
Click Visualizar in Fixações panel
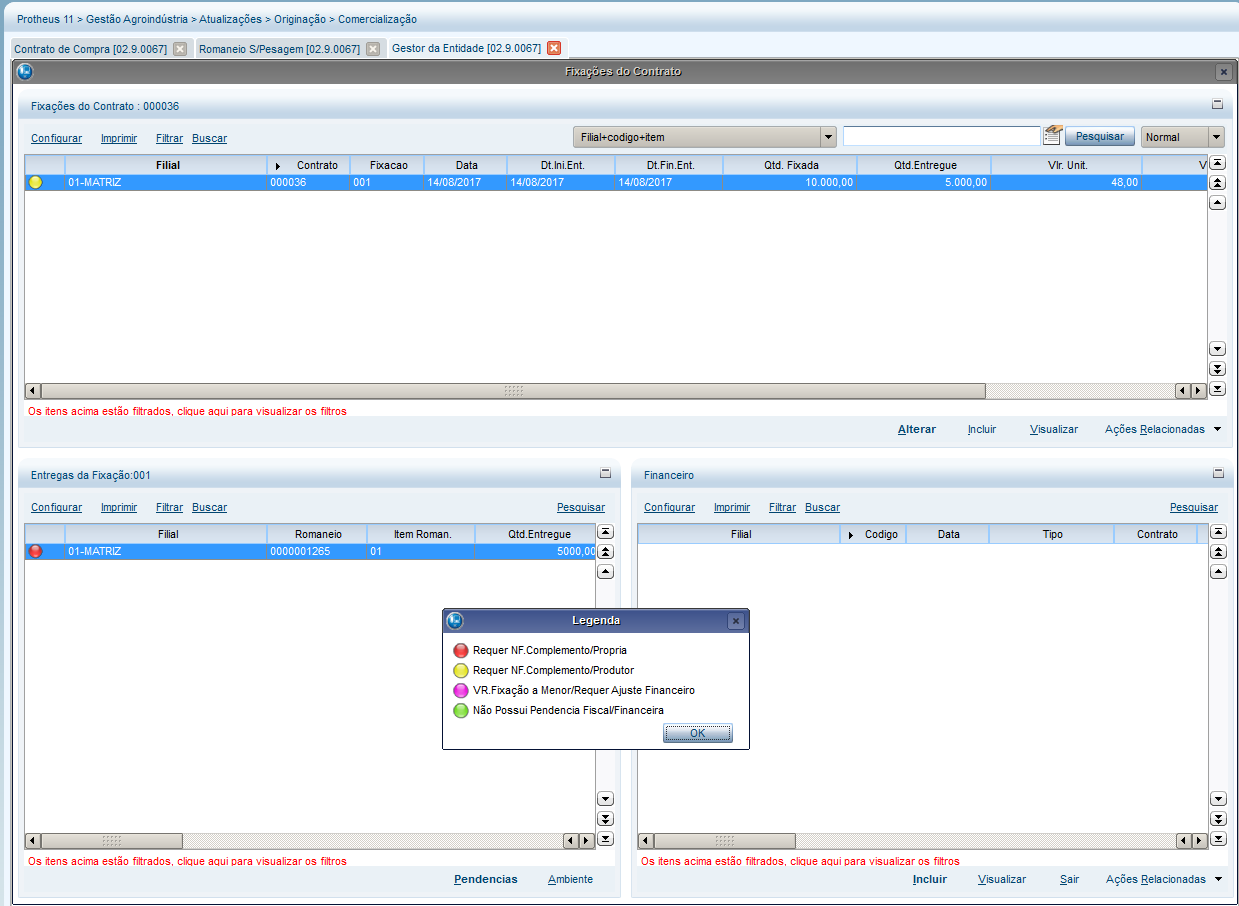1054,429
